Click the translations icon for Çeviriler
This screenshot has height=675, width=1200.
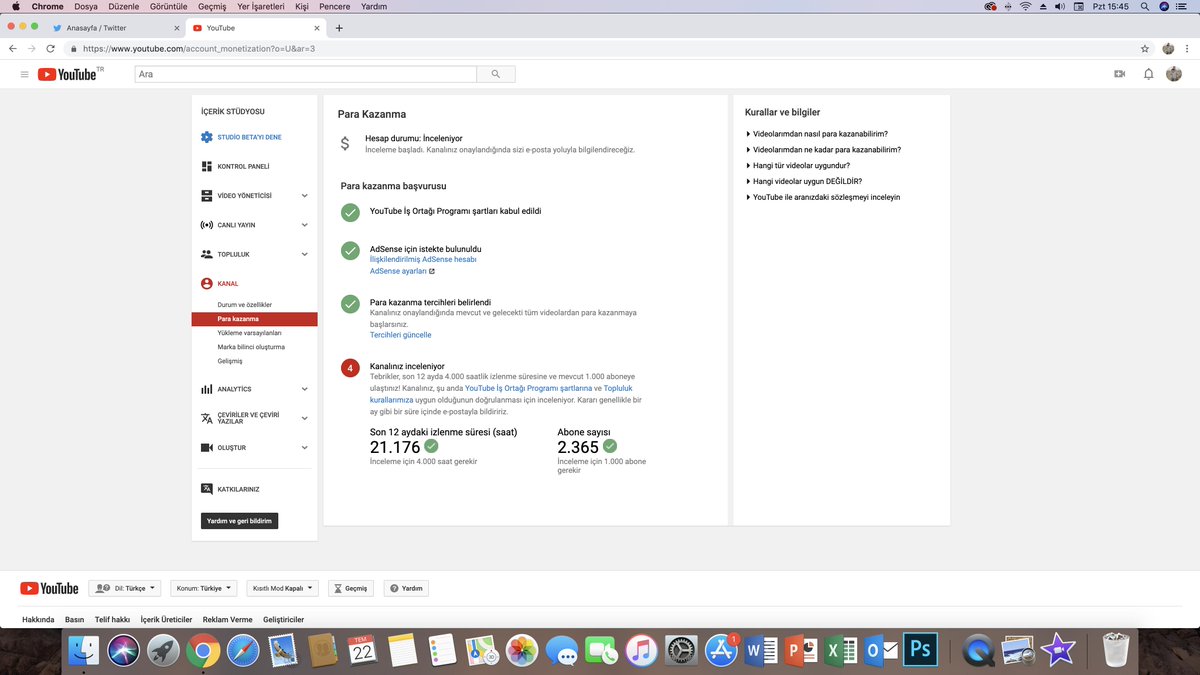(207, 418)
